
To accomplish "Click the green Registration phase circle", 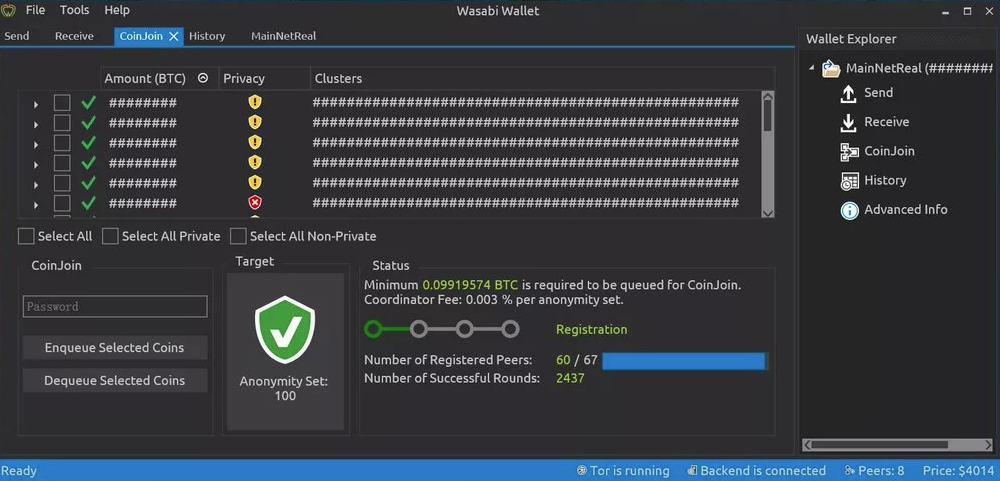I will 373,329.
